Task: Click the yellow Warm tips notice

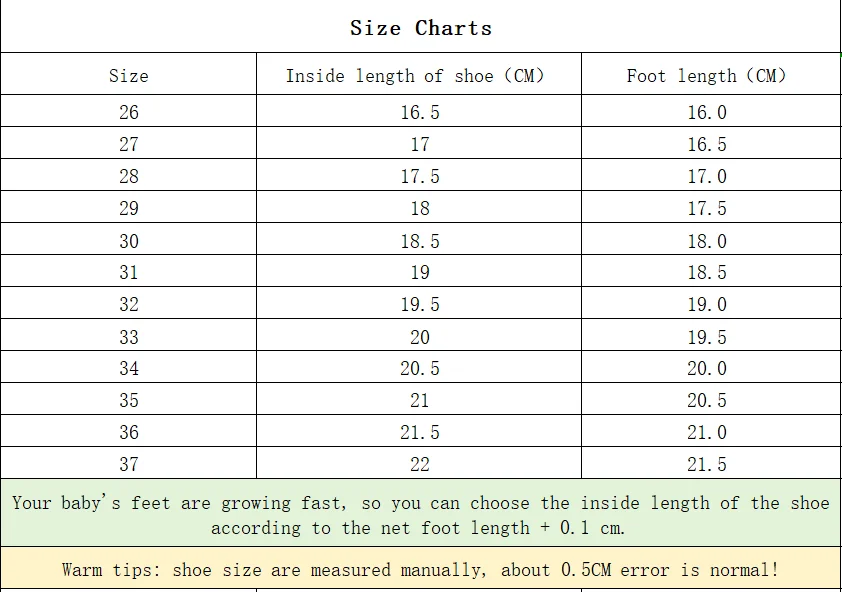Action: tap(420, 568)
